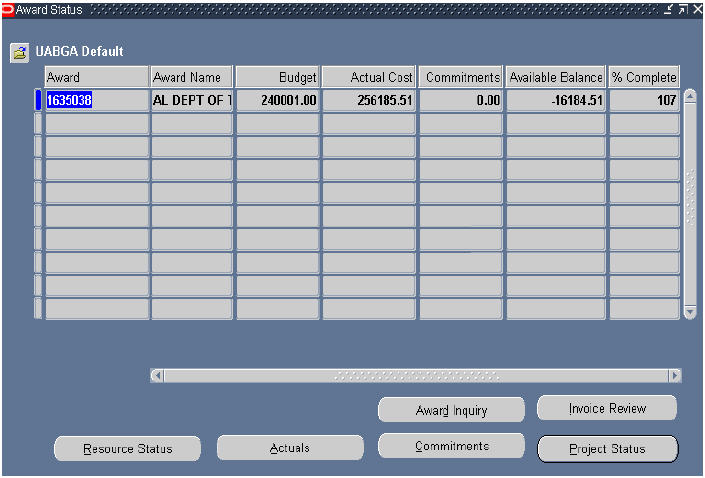Click Actual Cost value 256185.51

click(368, 100)
